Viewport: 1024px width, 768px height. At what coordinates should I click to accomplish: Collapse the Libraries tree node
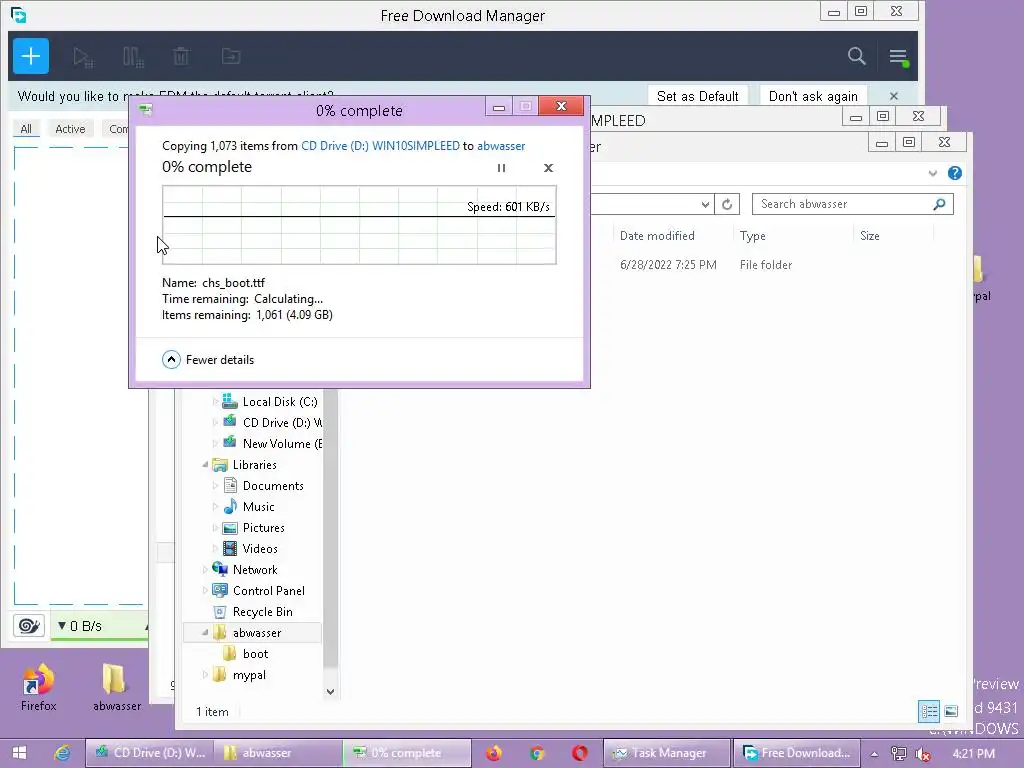tap(205, 464)
